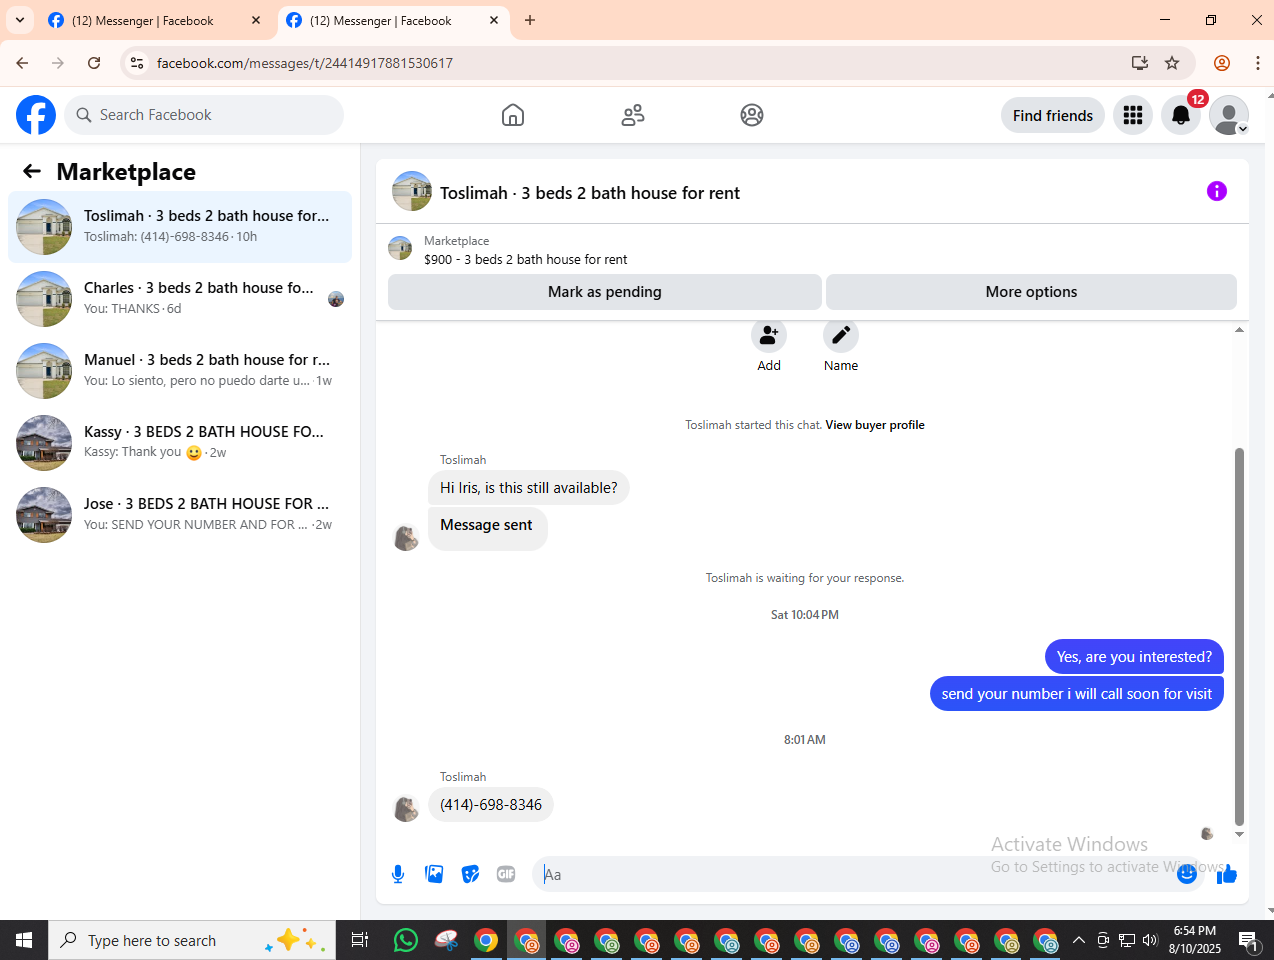Image resolution: width=1274 pixels, height=960 pixels.
Task: Click the browser address bar URL
Action: click(x=305, y=63)
